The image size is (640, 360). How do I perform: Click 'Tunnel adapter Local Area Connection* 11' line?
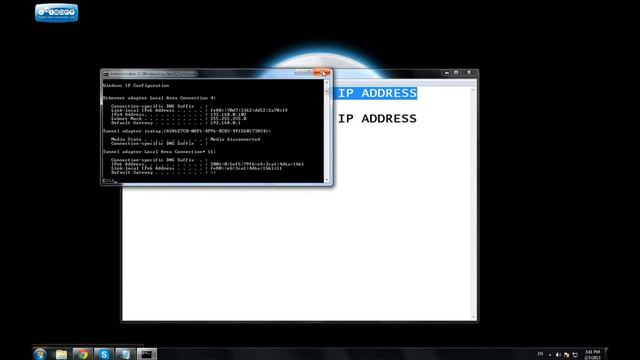pos(160,152)
